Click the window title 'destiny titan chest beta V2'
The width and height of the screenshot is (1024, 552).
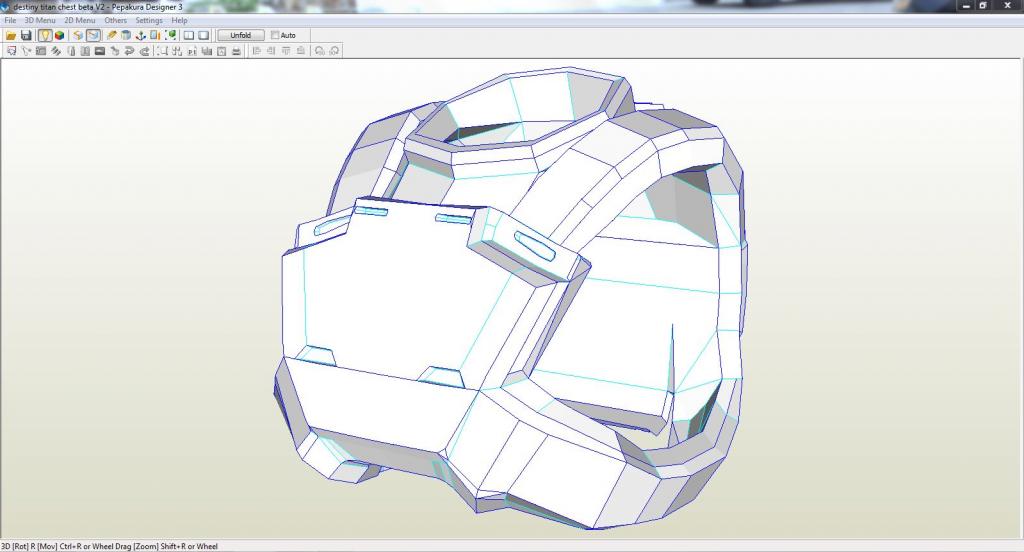click(x=58, y=7)
